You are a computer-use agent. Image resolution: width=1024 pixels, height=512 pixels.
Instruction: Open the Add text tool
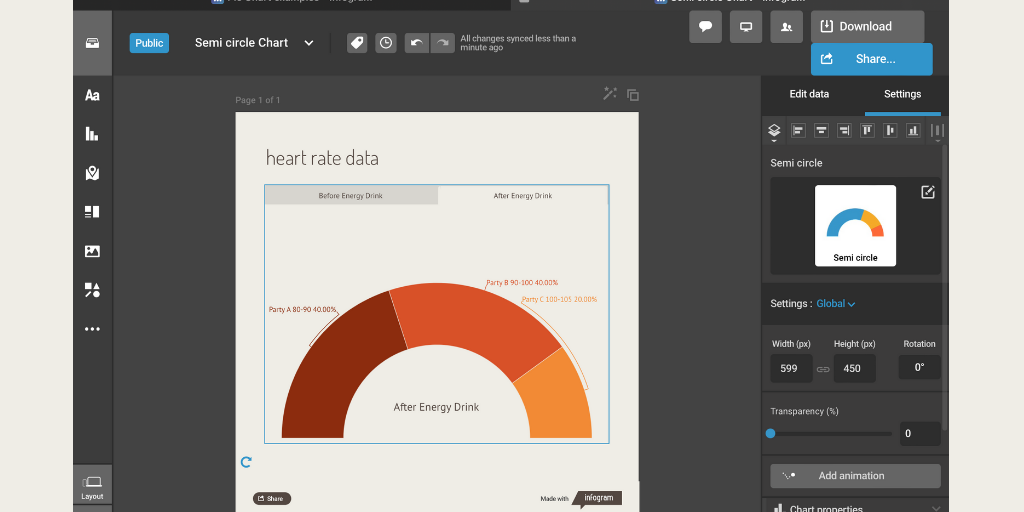pos(92,95)
